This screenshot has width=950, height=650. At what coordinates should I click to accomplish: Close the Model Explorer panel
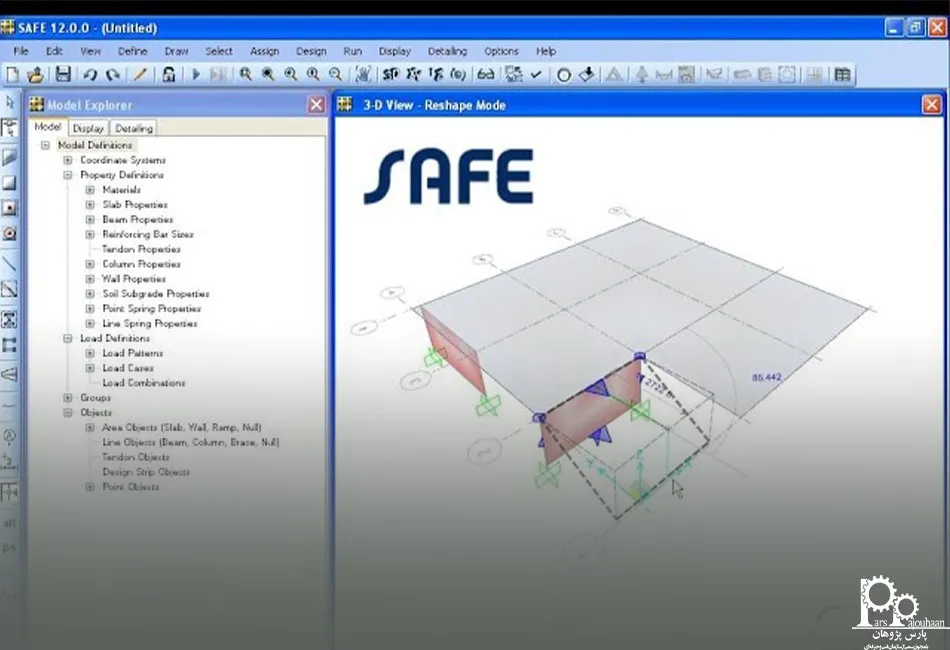pos(316,105)
